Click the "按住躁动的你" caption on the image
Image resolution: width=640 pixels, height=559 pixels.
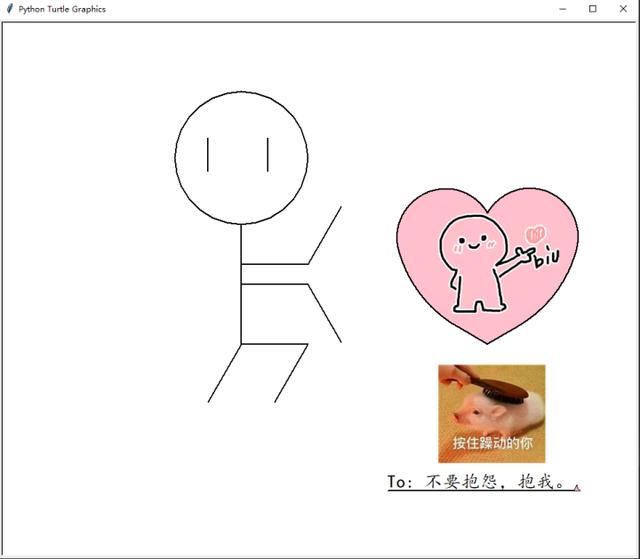pyautogui.click(x=491, y=443)
